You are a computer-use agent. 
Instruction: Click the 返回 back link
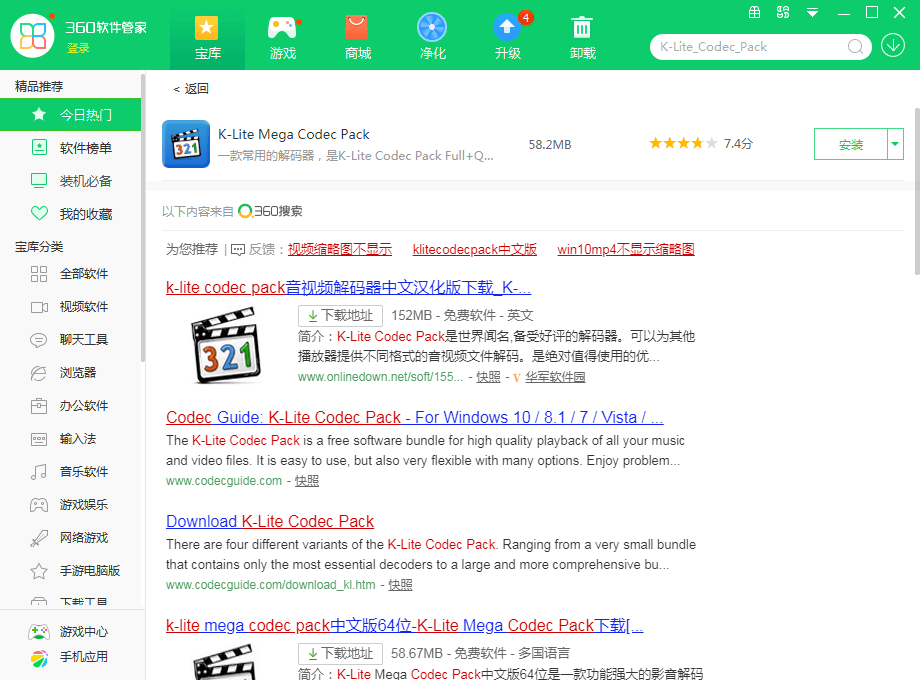(x=191, y=89)
